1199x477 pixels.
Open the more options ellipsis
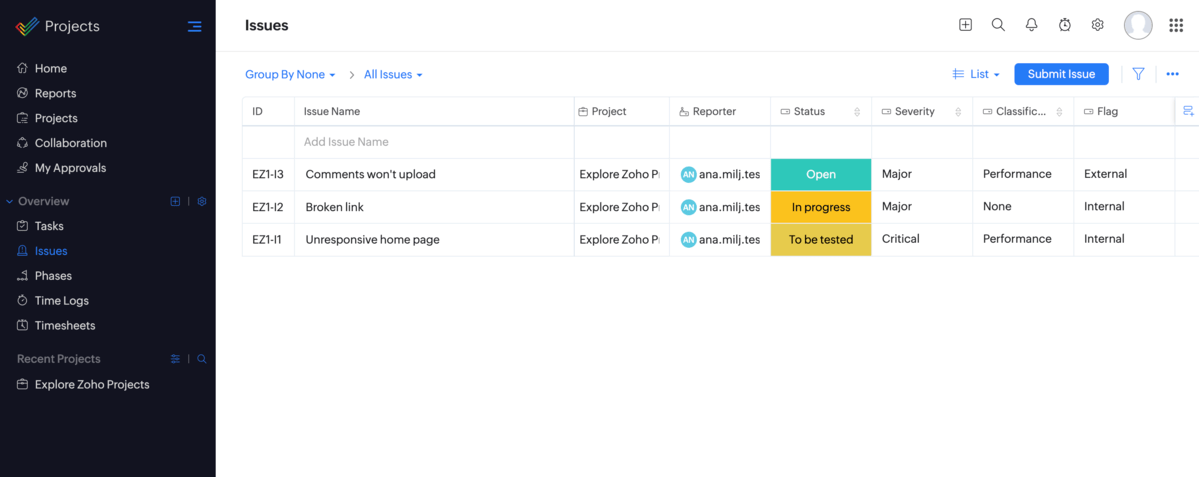pos(1172,74)
